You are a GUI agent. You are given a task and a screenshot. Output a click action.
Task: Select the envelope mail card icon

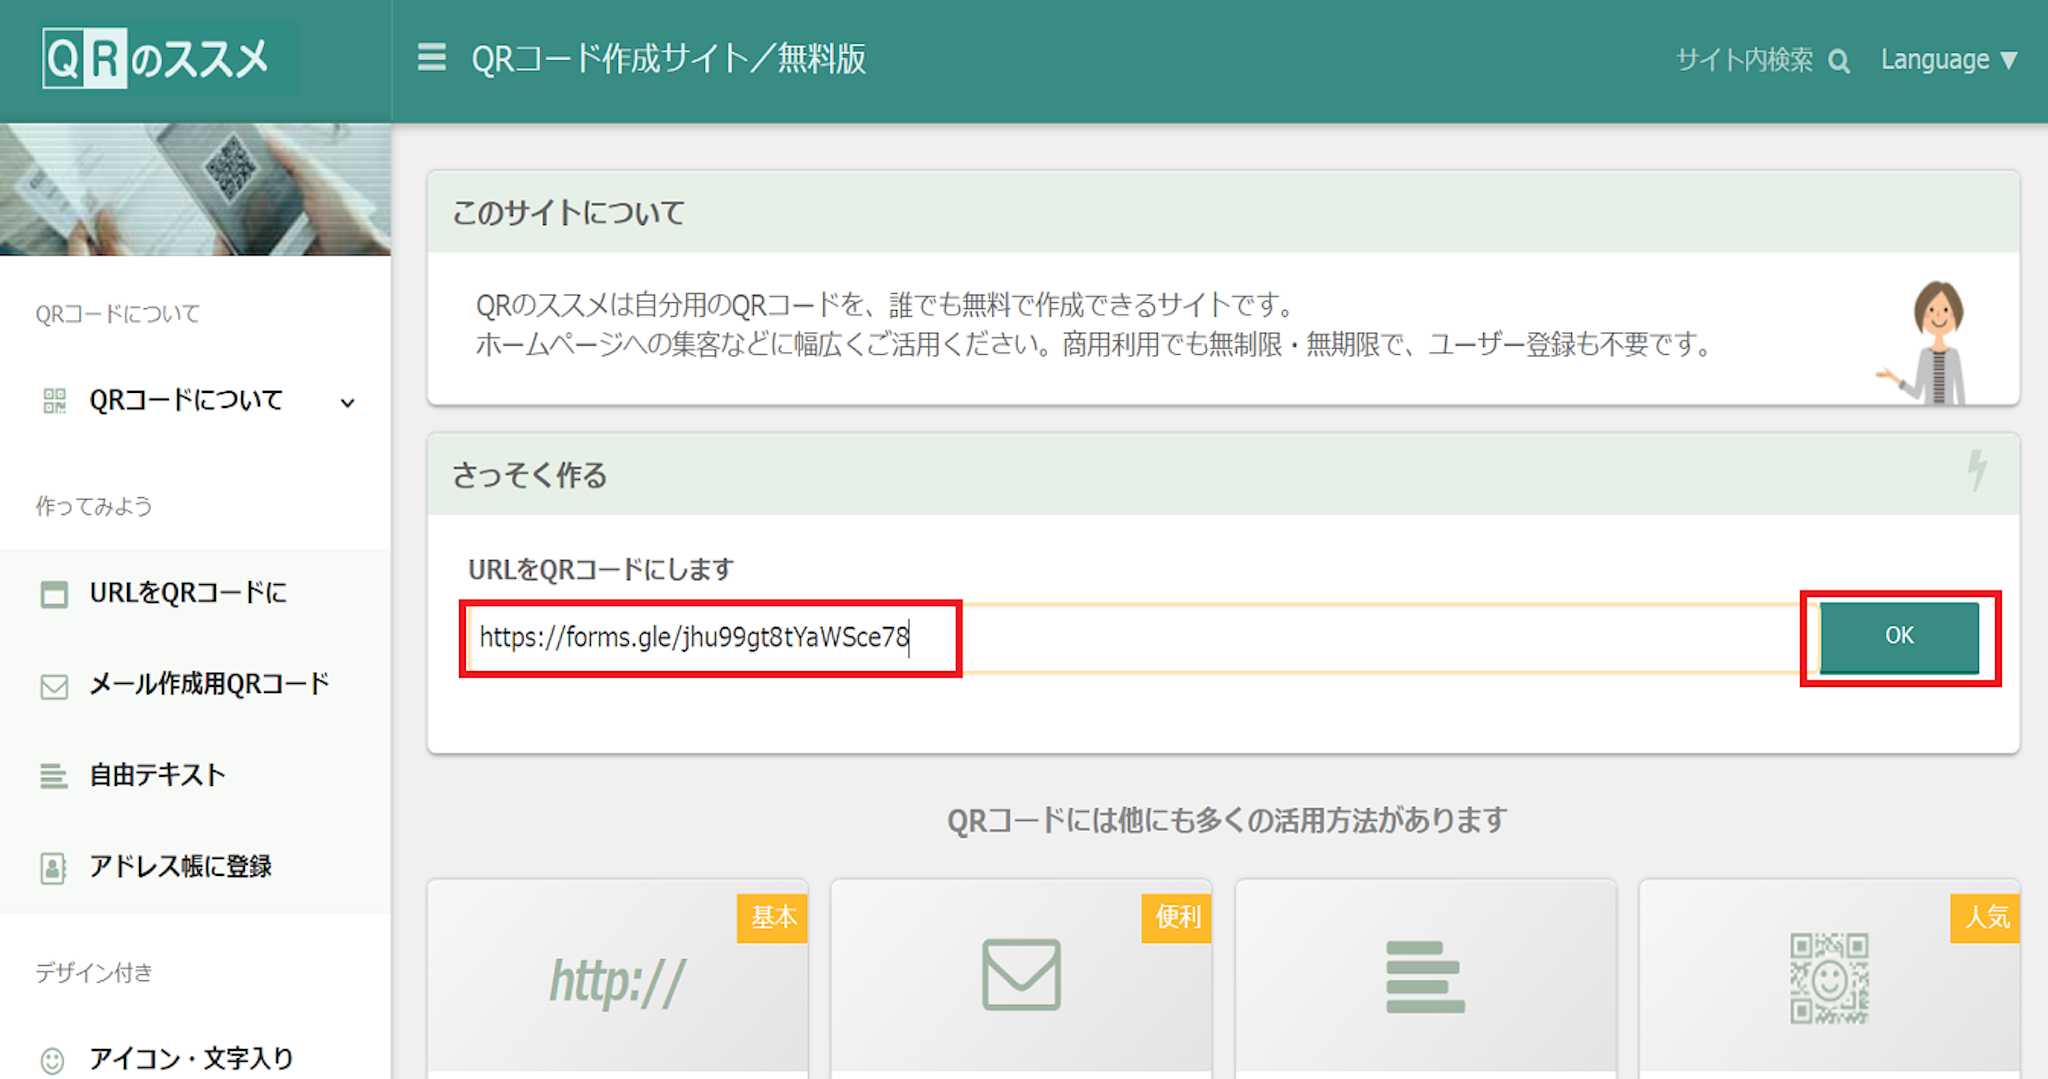point(1021,974)
